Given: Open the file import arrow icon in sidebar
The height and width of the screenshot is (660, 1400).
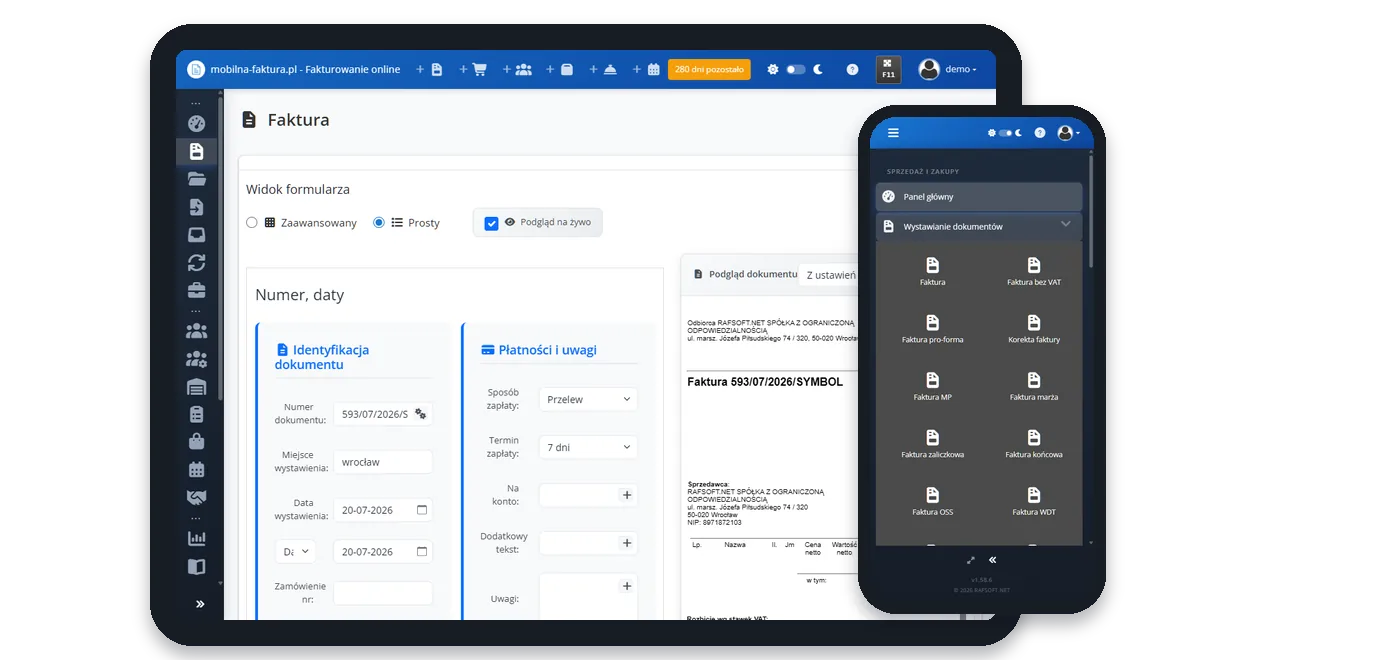Looking at the screenshot, I should [196, 207].
